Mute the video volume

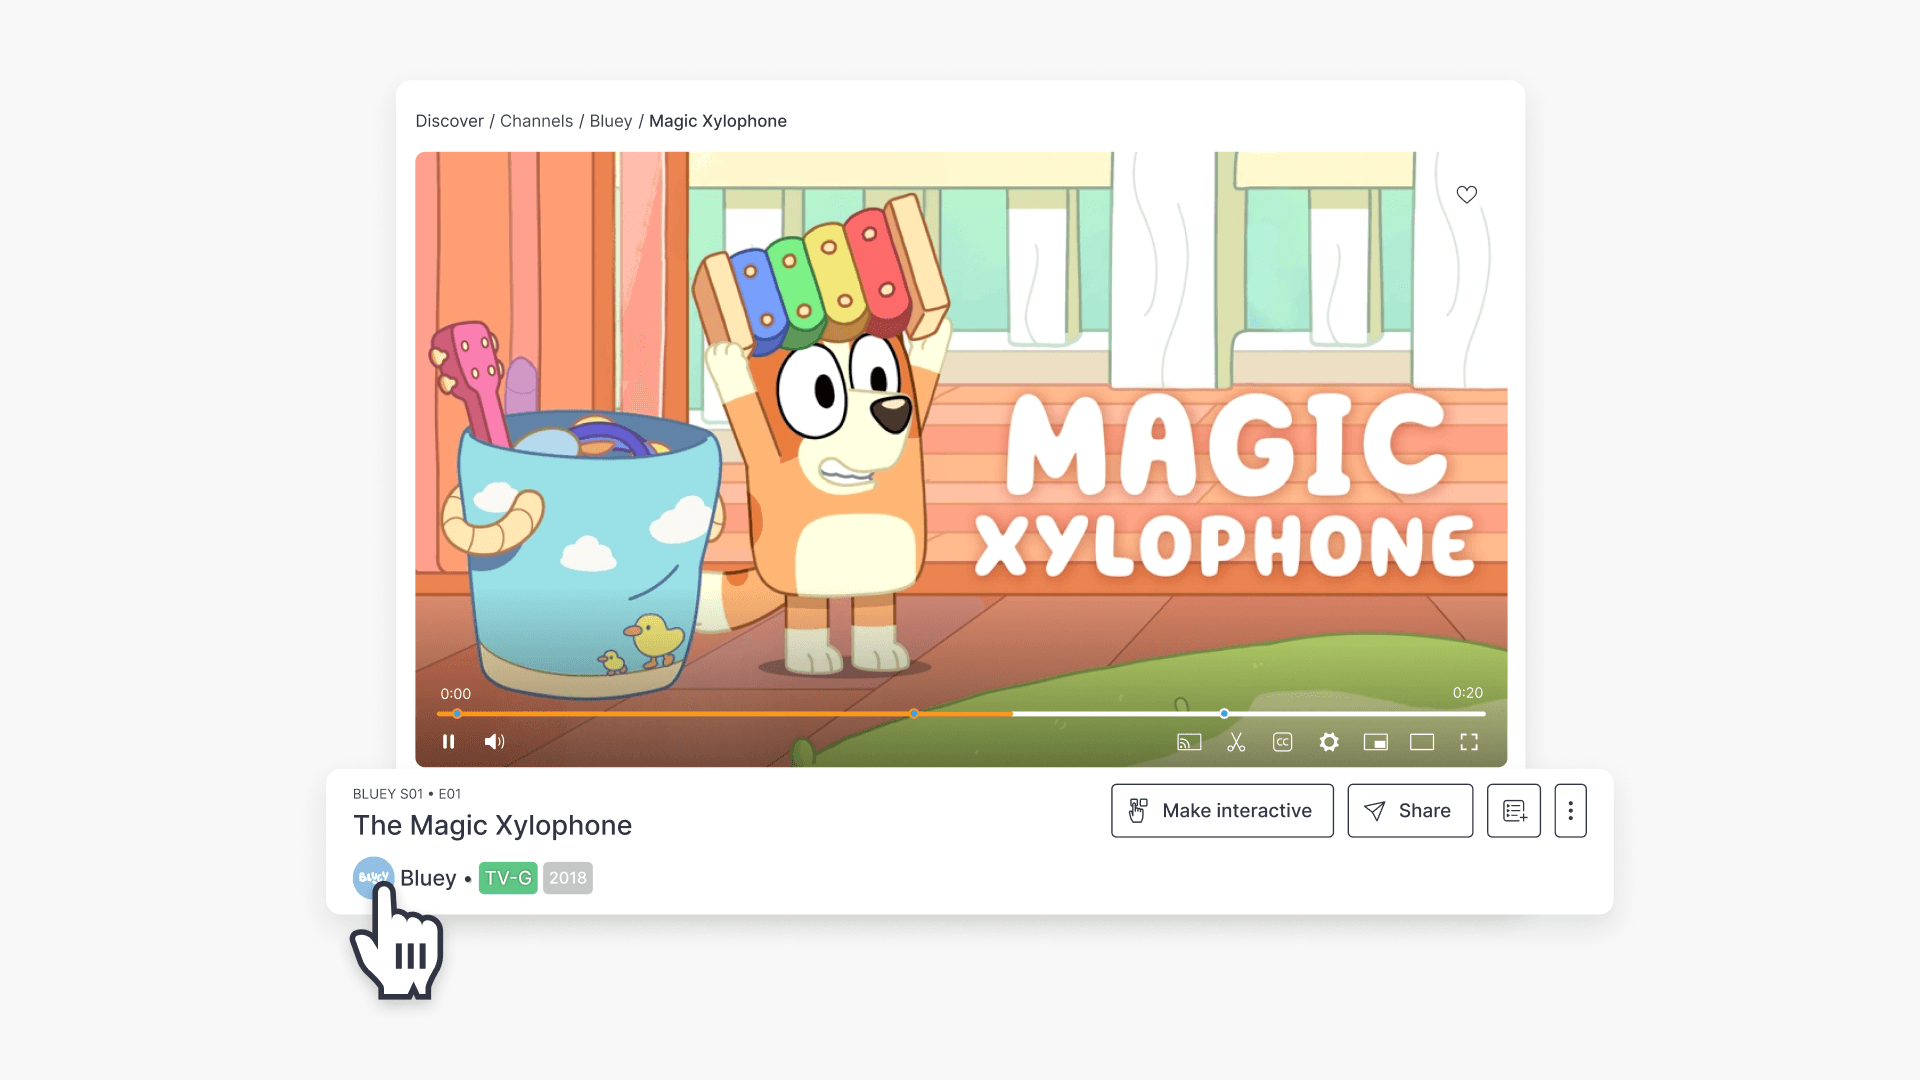coord(494,741)
